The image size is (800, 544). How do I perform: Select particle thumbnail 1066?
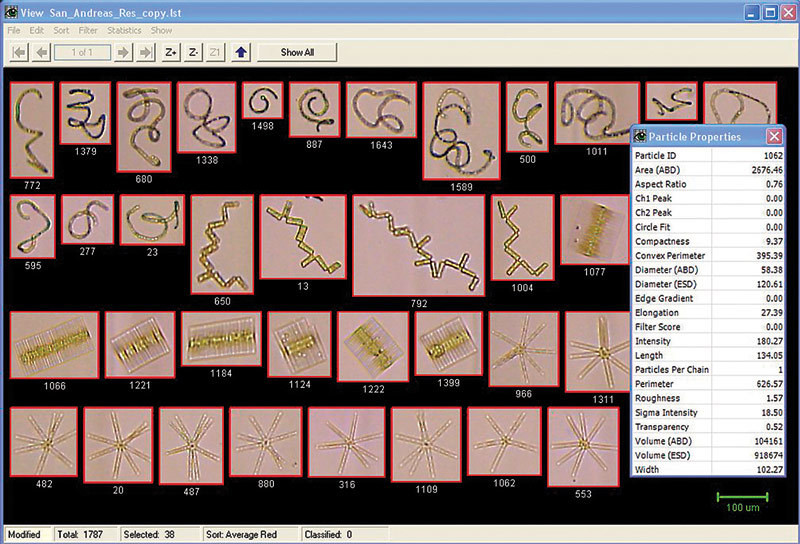click(54, 345)
